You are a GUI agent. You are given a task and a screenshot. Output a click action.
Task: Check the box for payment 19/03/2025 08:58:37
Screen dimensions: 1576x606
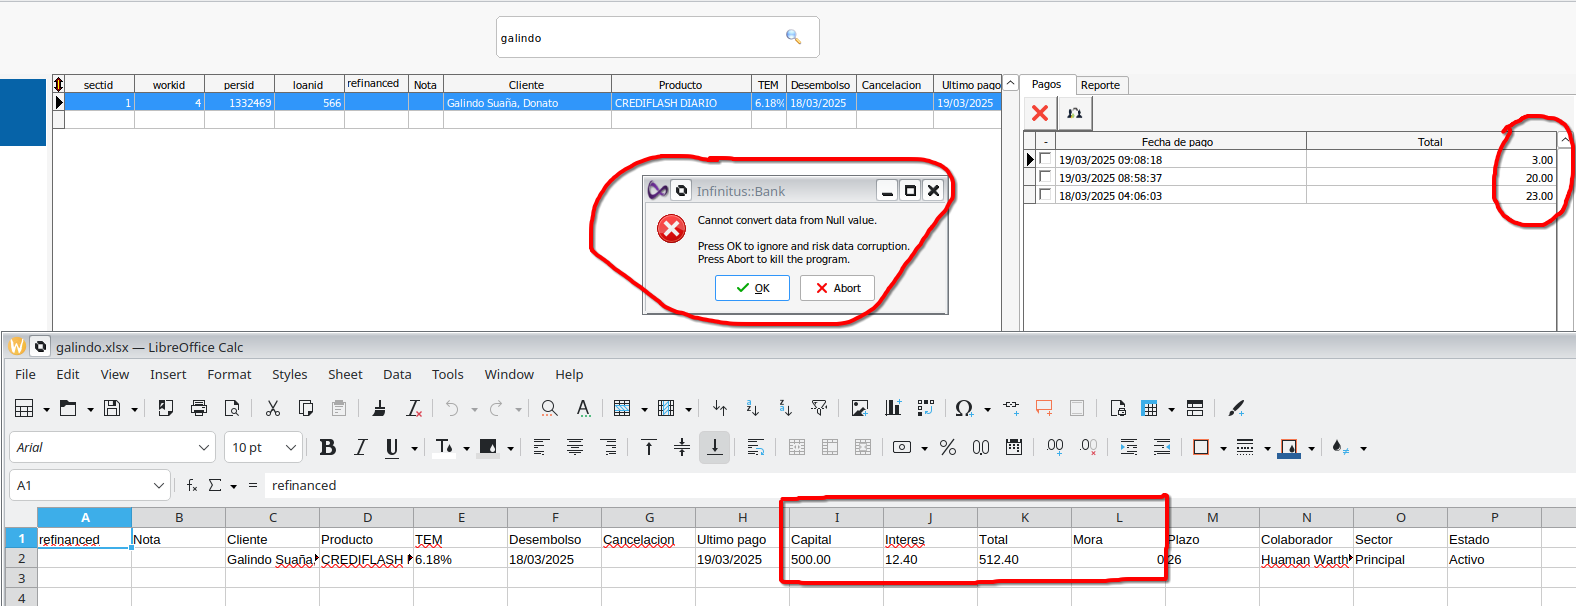[x=1045, y=177]
